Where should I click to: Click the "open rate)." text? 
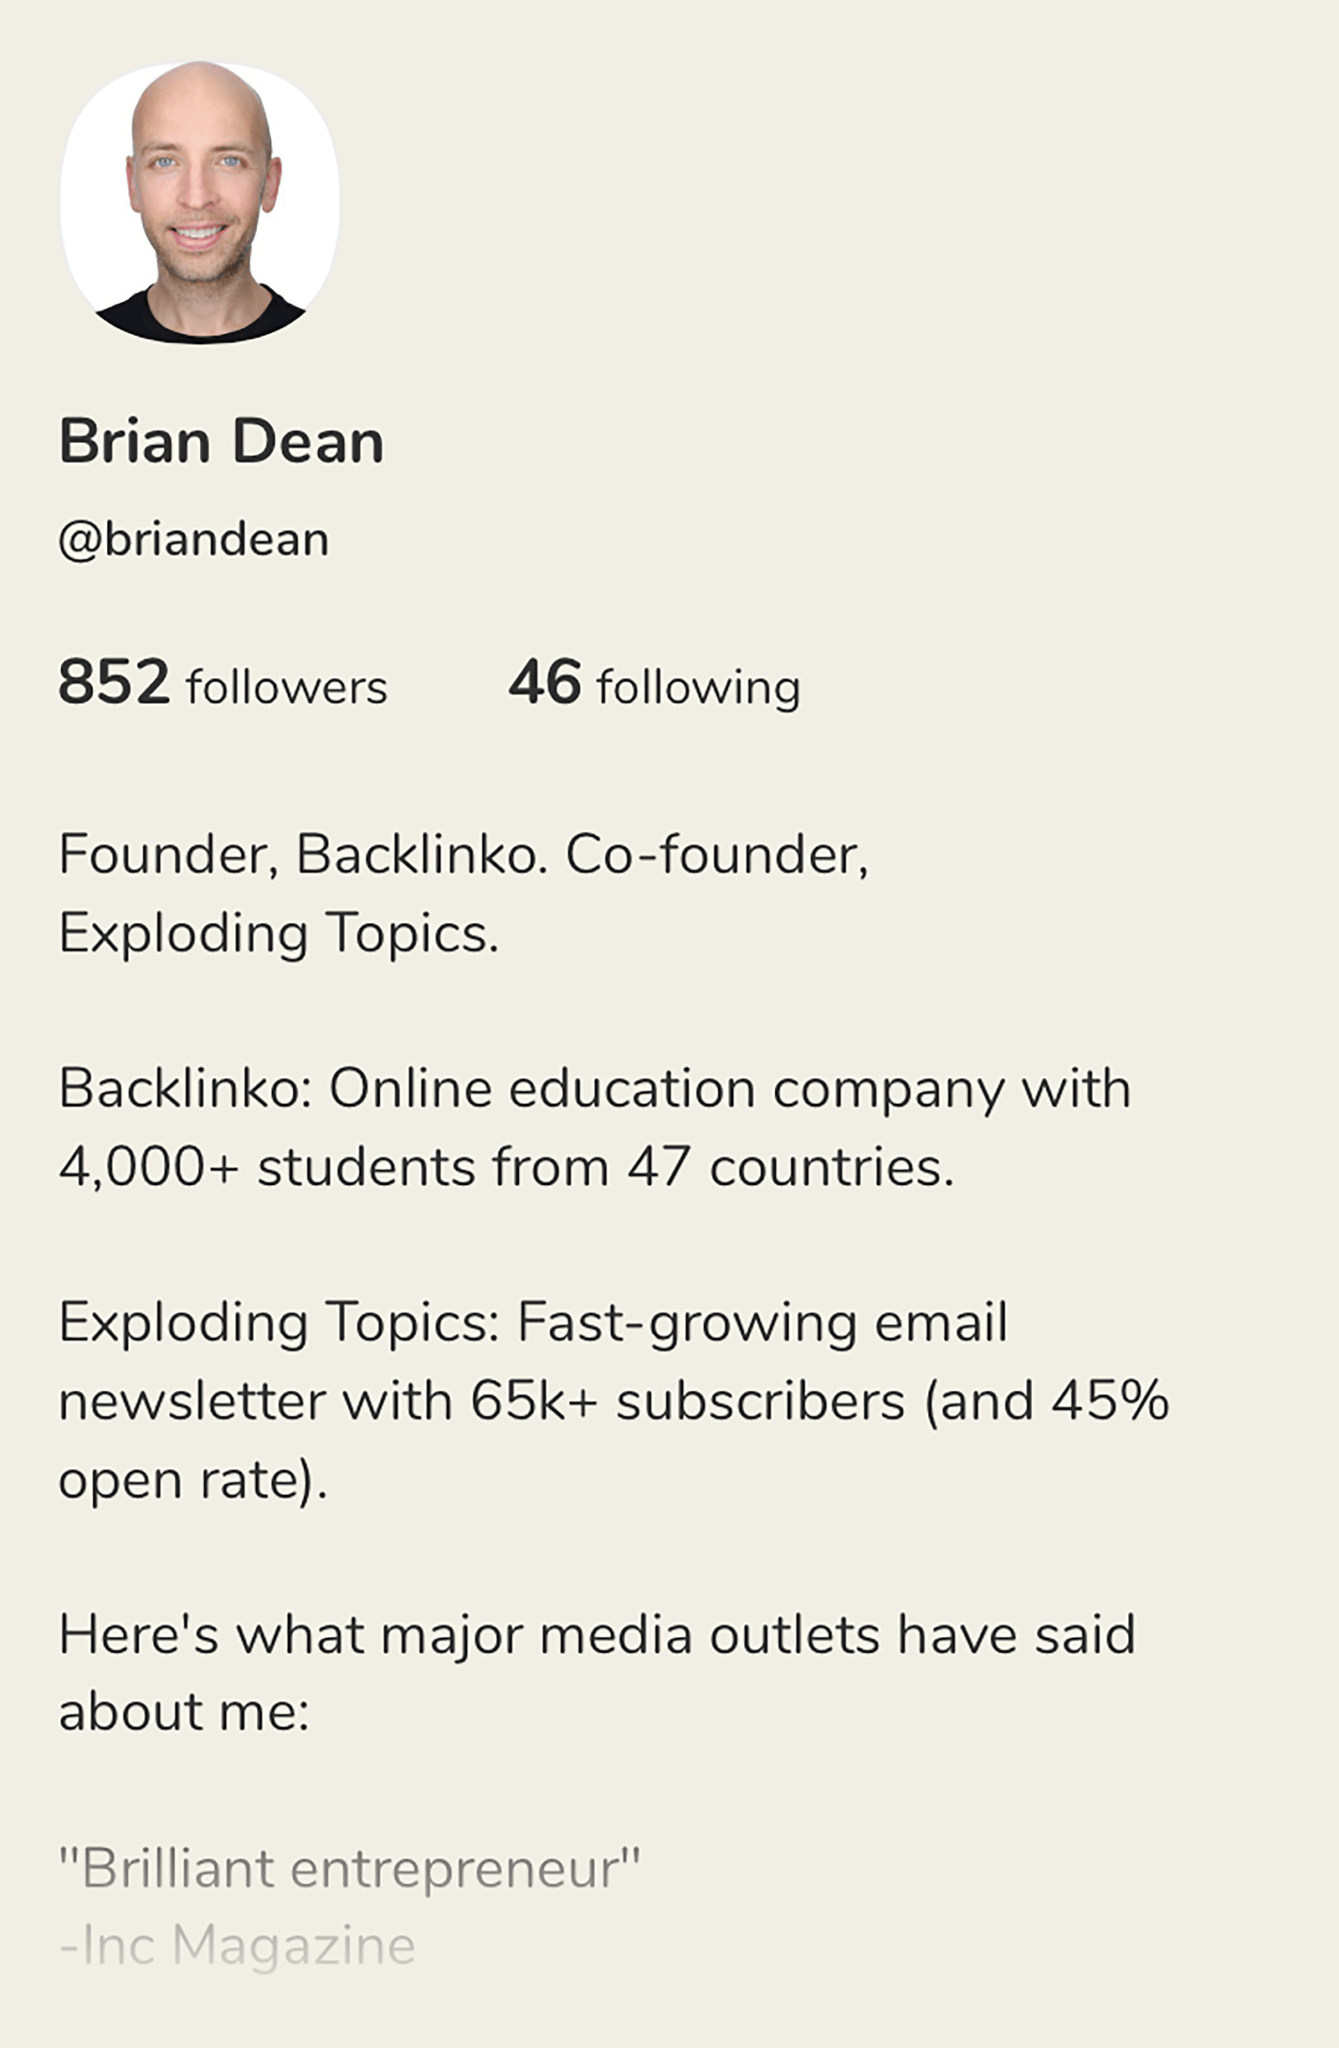coord(192,1480)
